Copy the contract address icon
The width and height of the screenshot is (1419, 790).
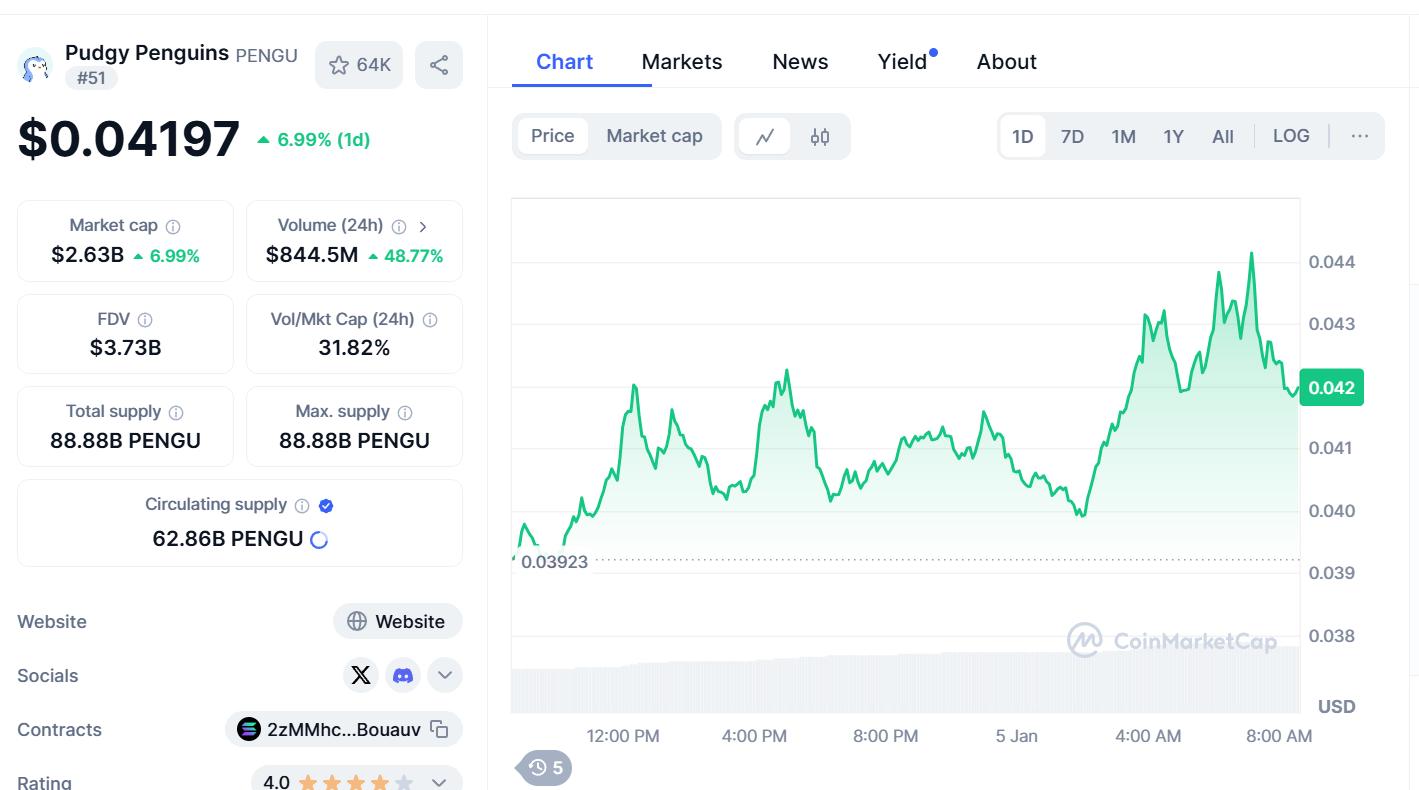[x=439, y=729]
